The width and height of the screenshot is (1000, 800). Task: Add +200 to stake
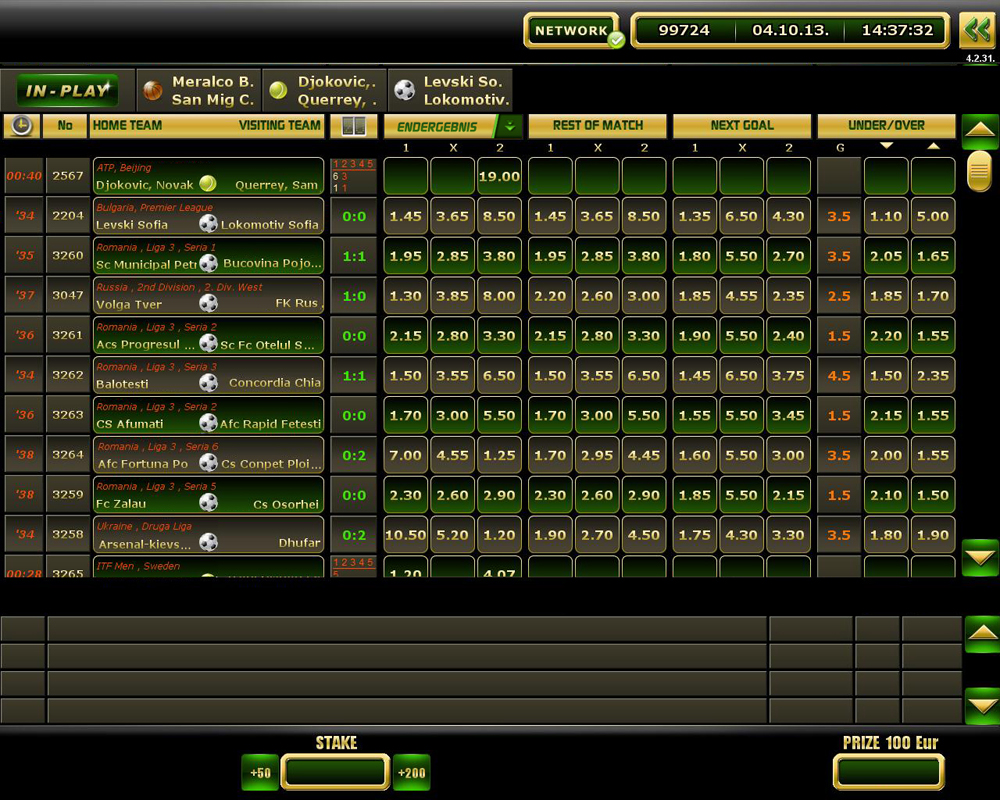(x=411, y=773)
